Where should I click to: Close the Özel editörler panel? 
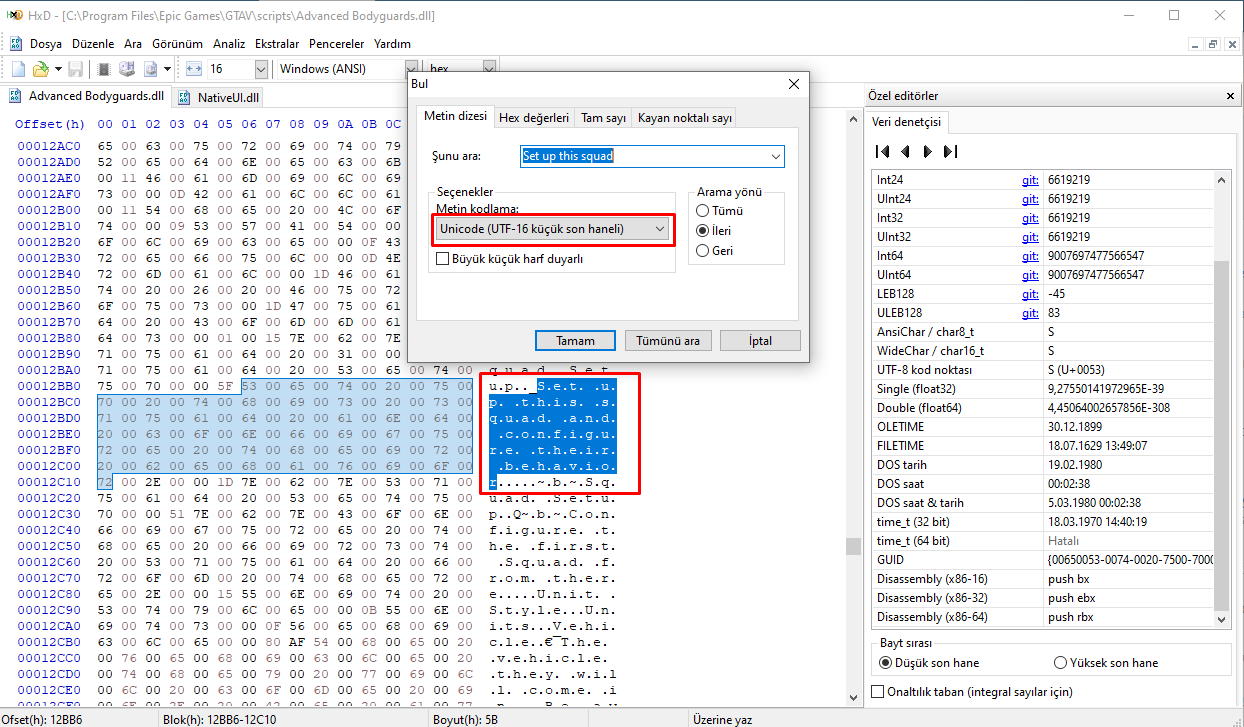point(1231,97)
